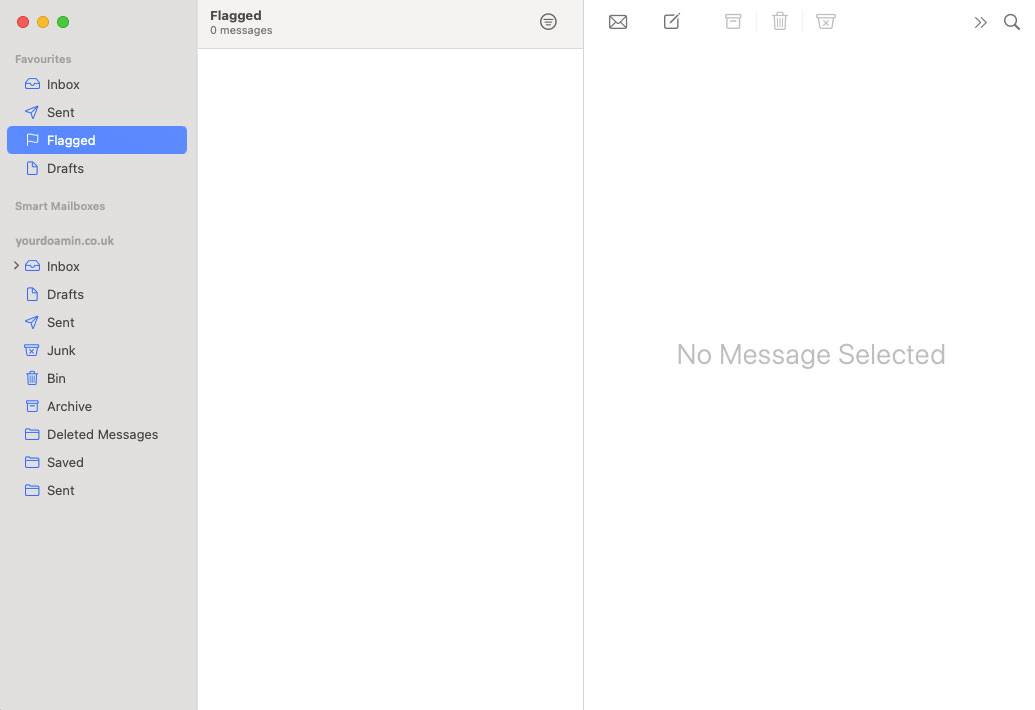1035x710 pixels.
Task: Click the Get Mail envelope icon
Action: click(x=618, y=22)
